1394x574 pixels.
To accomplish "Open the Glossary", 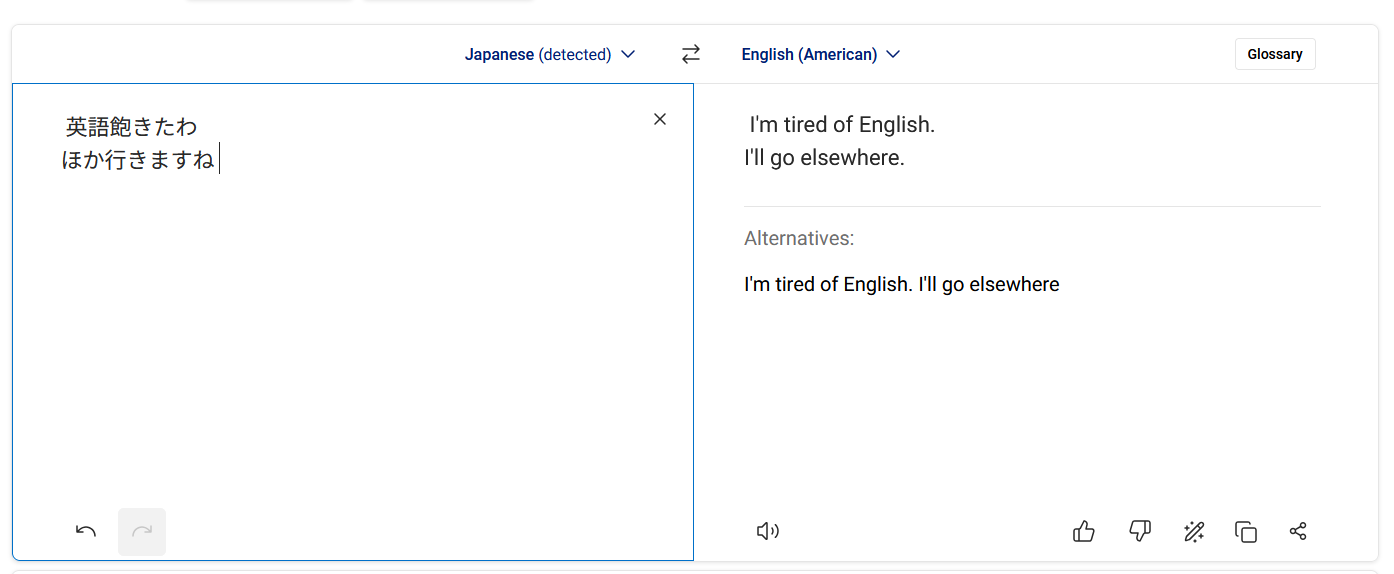I will 1274,54.
